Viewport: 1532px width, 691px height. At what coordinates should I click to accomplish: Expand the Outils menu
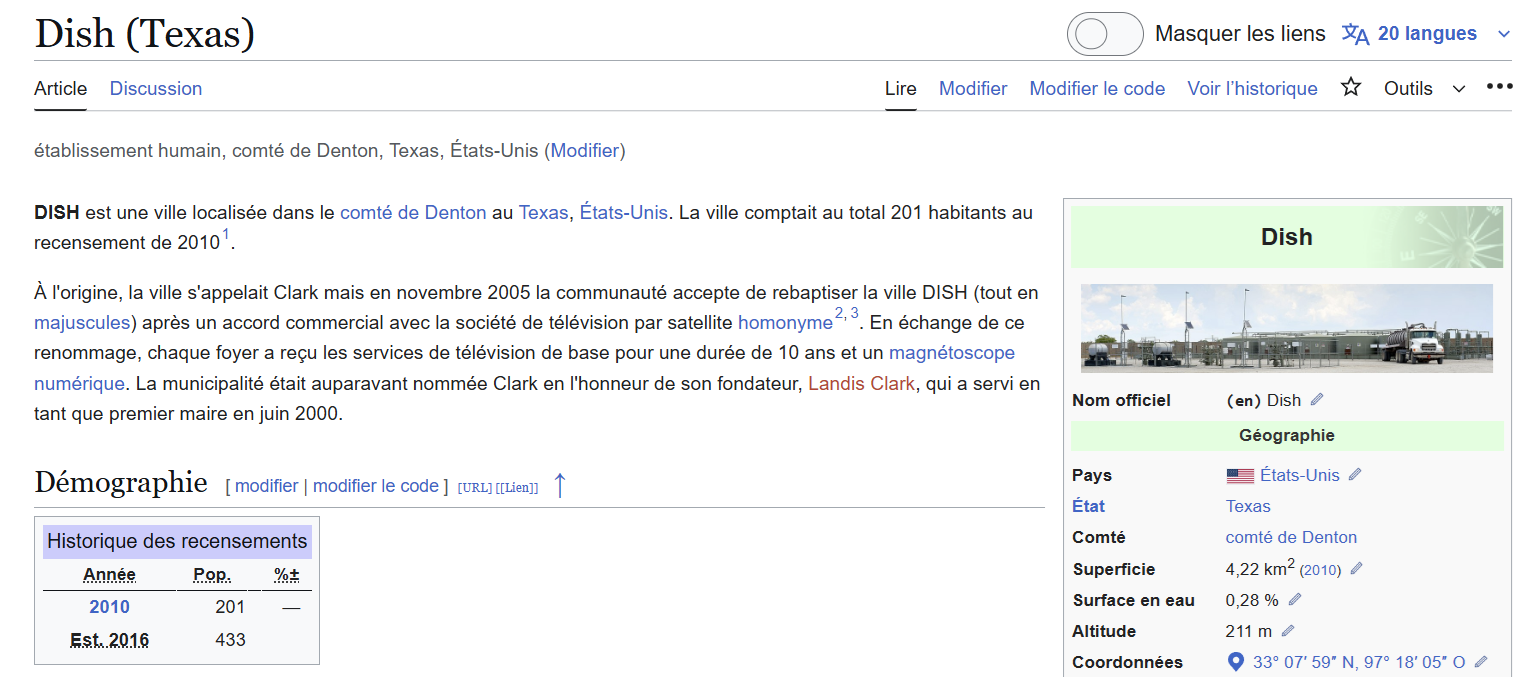(x=1424, y=88)
